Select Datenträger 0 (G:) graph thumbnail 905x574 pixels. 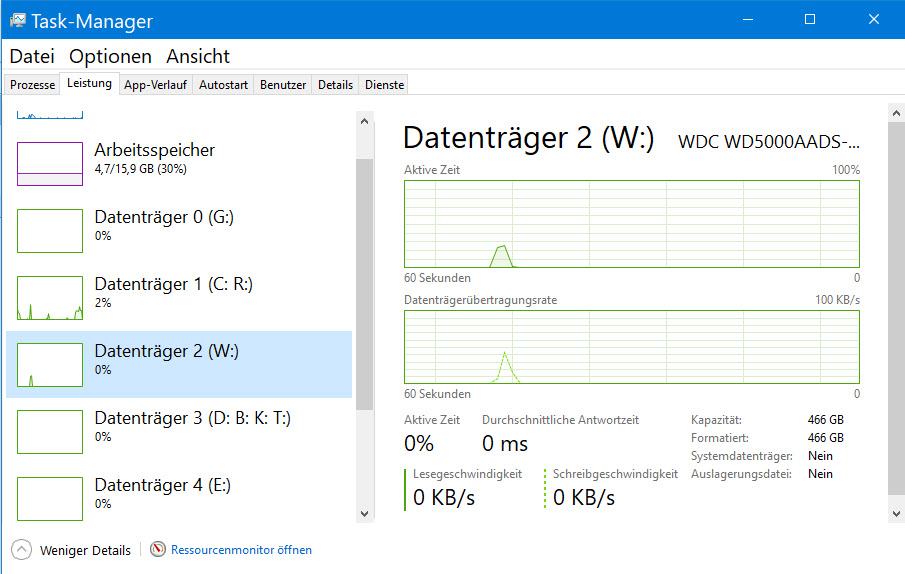50,231
